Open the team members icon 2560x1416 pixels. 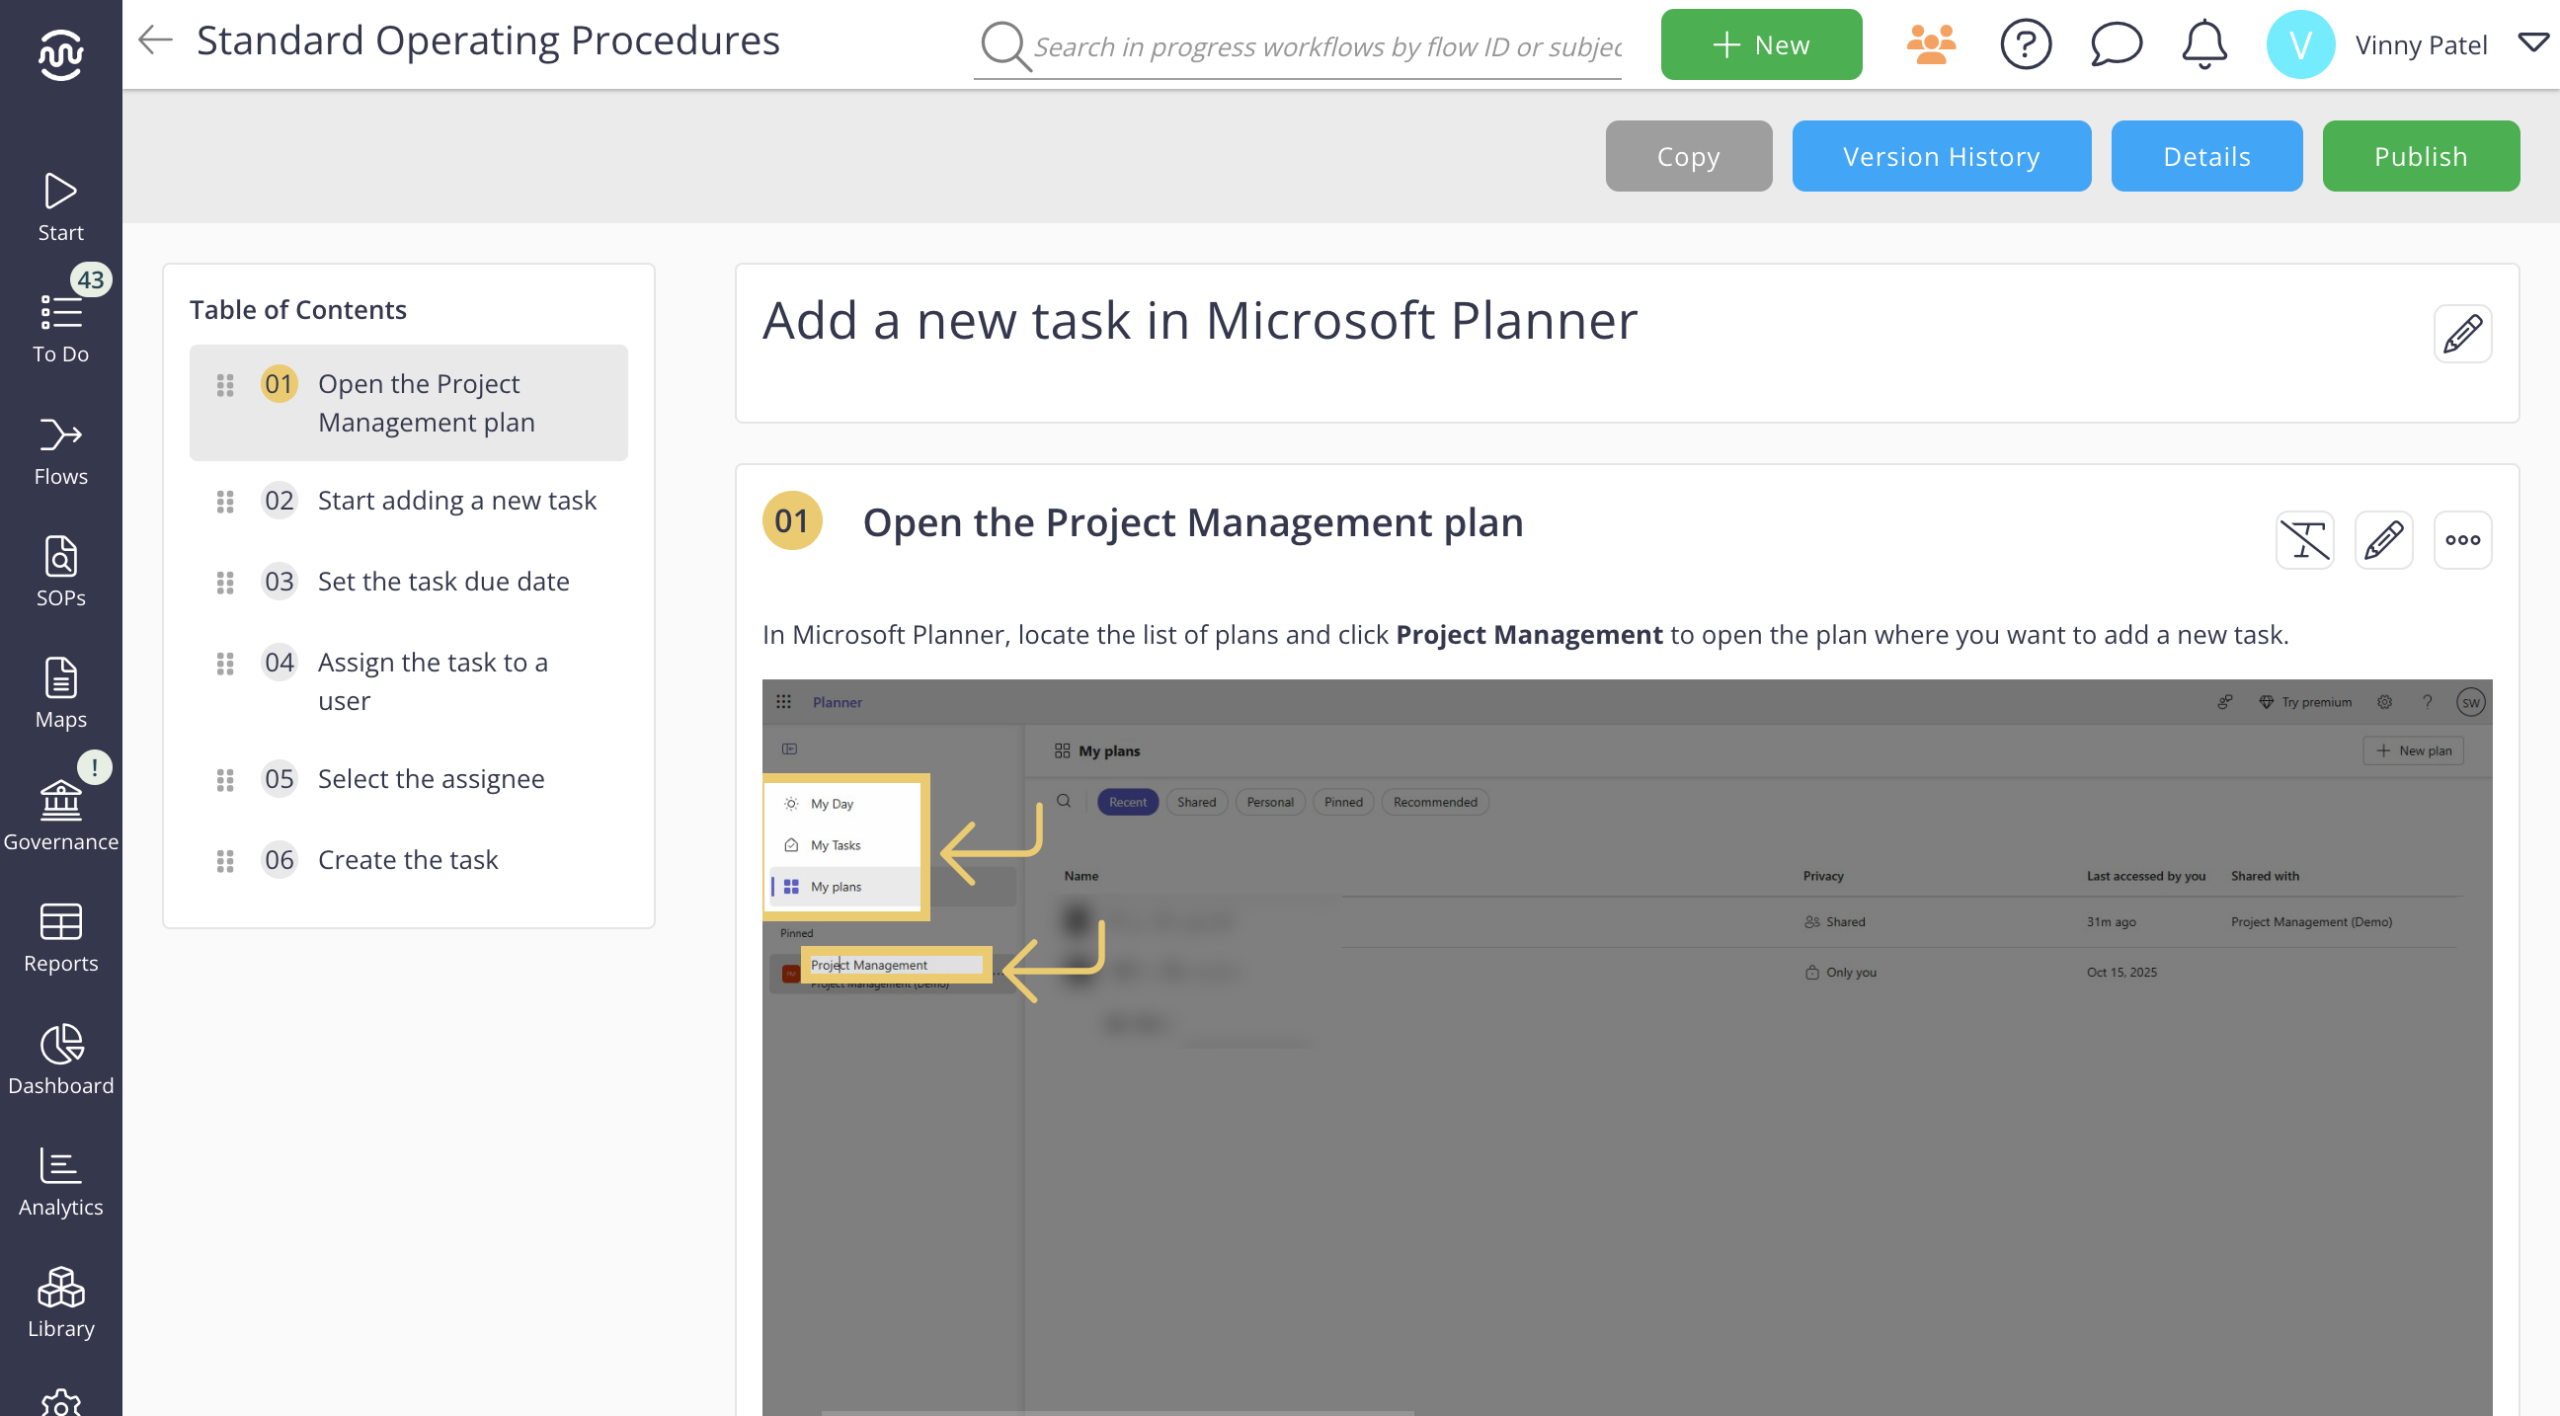1931,45
